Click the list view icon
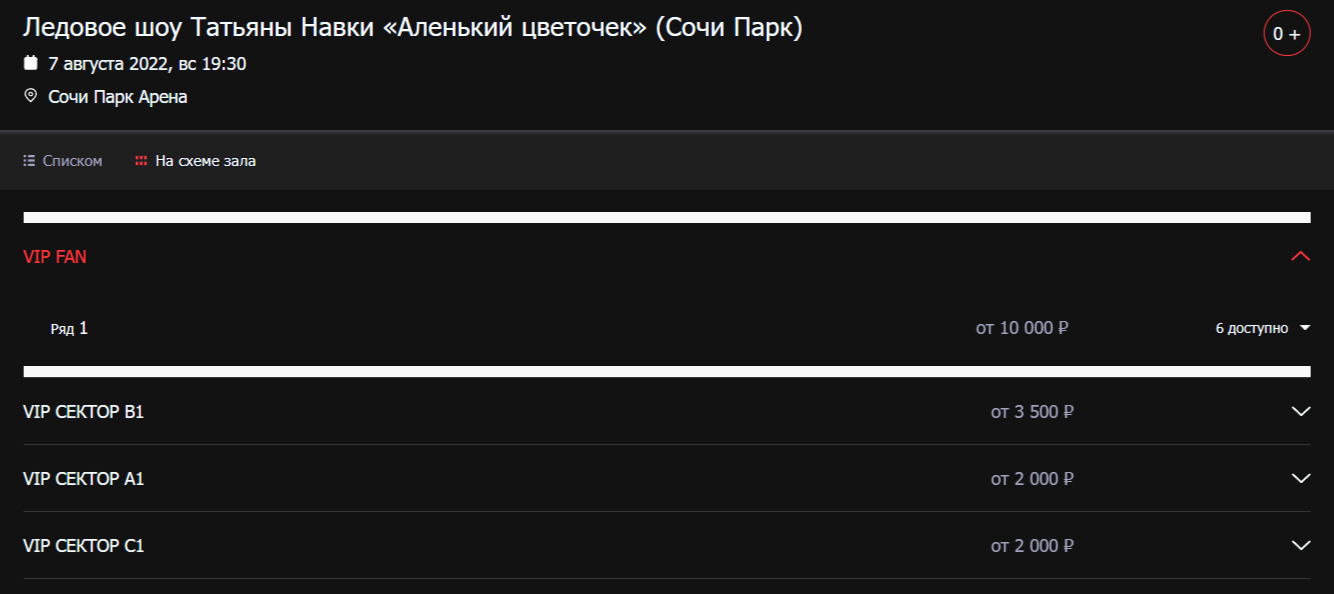The width and height of the screenshot is (1334, 594). click(29, 161)
